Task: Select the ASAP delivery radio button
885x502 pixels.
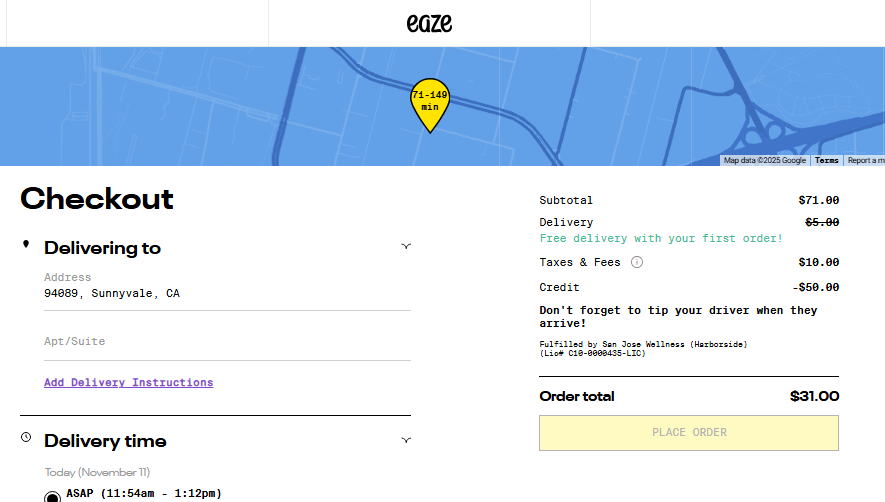Action: (x=52, y=495)
